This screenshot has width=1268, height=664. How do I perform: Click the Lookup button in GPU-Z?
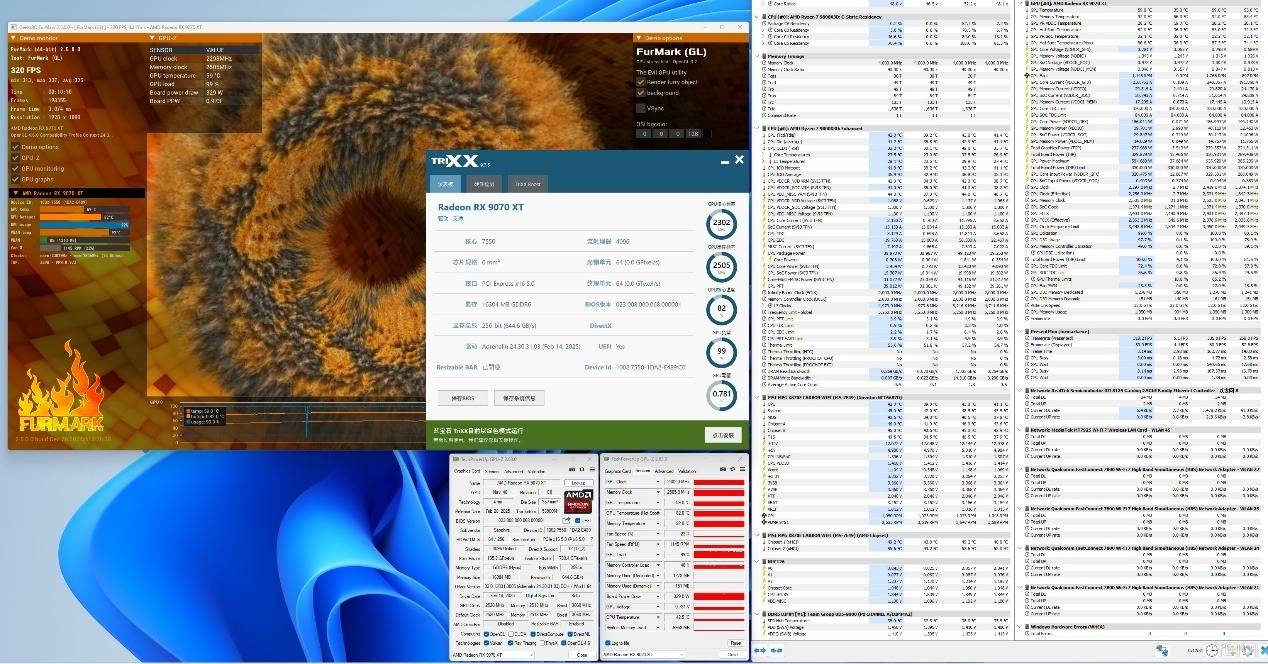coord(577,483)
